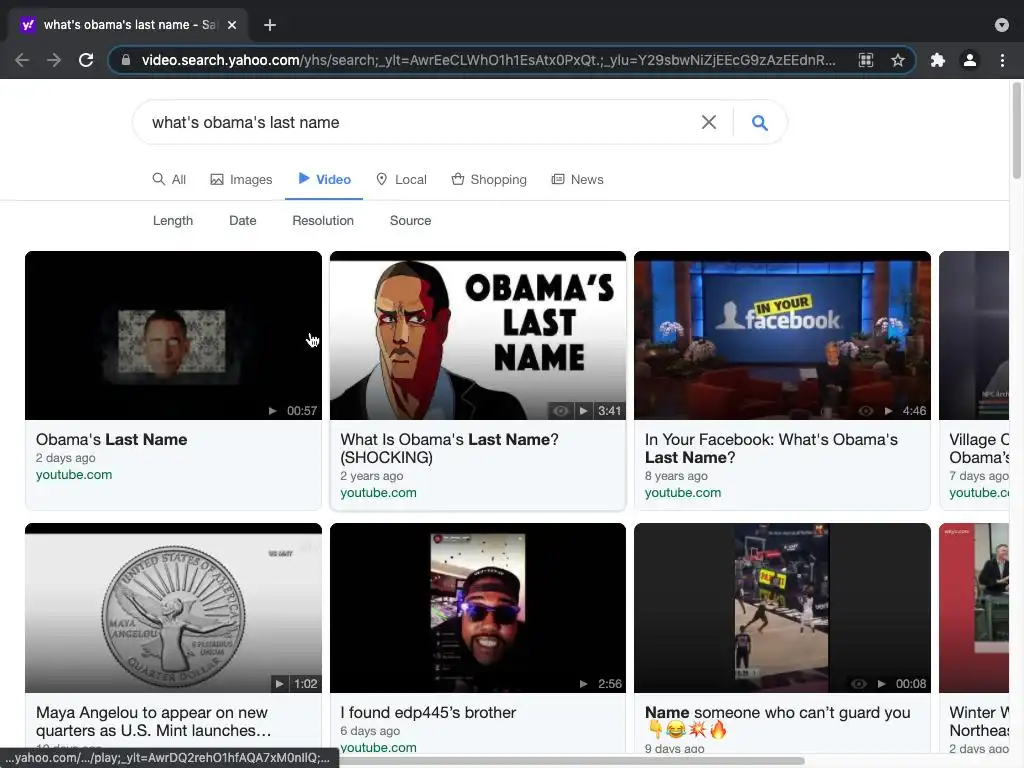The width and height of the screenshot is (1024, 768).
Task: Click the QR code icon in address bar
Action: 866,60
